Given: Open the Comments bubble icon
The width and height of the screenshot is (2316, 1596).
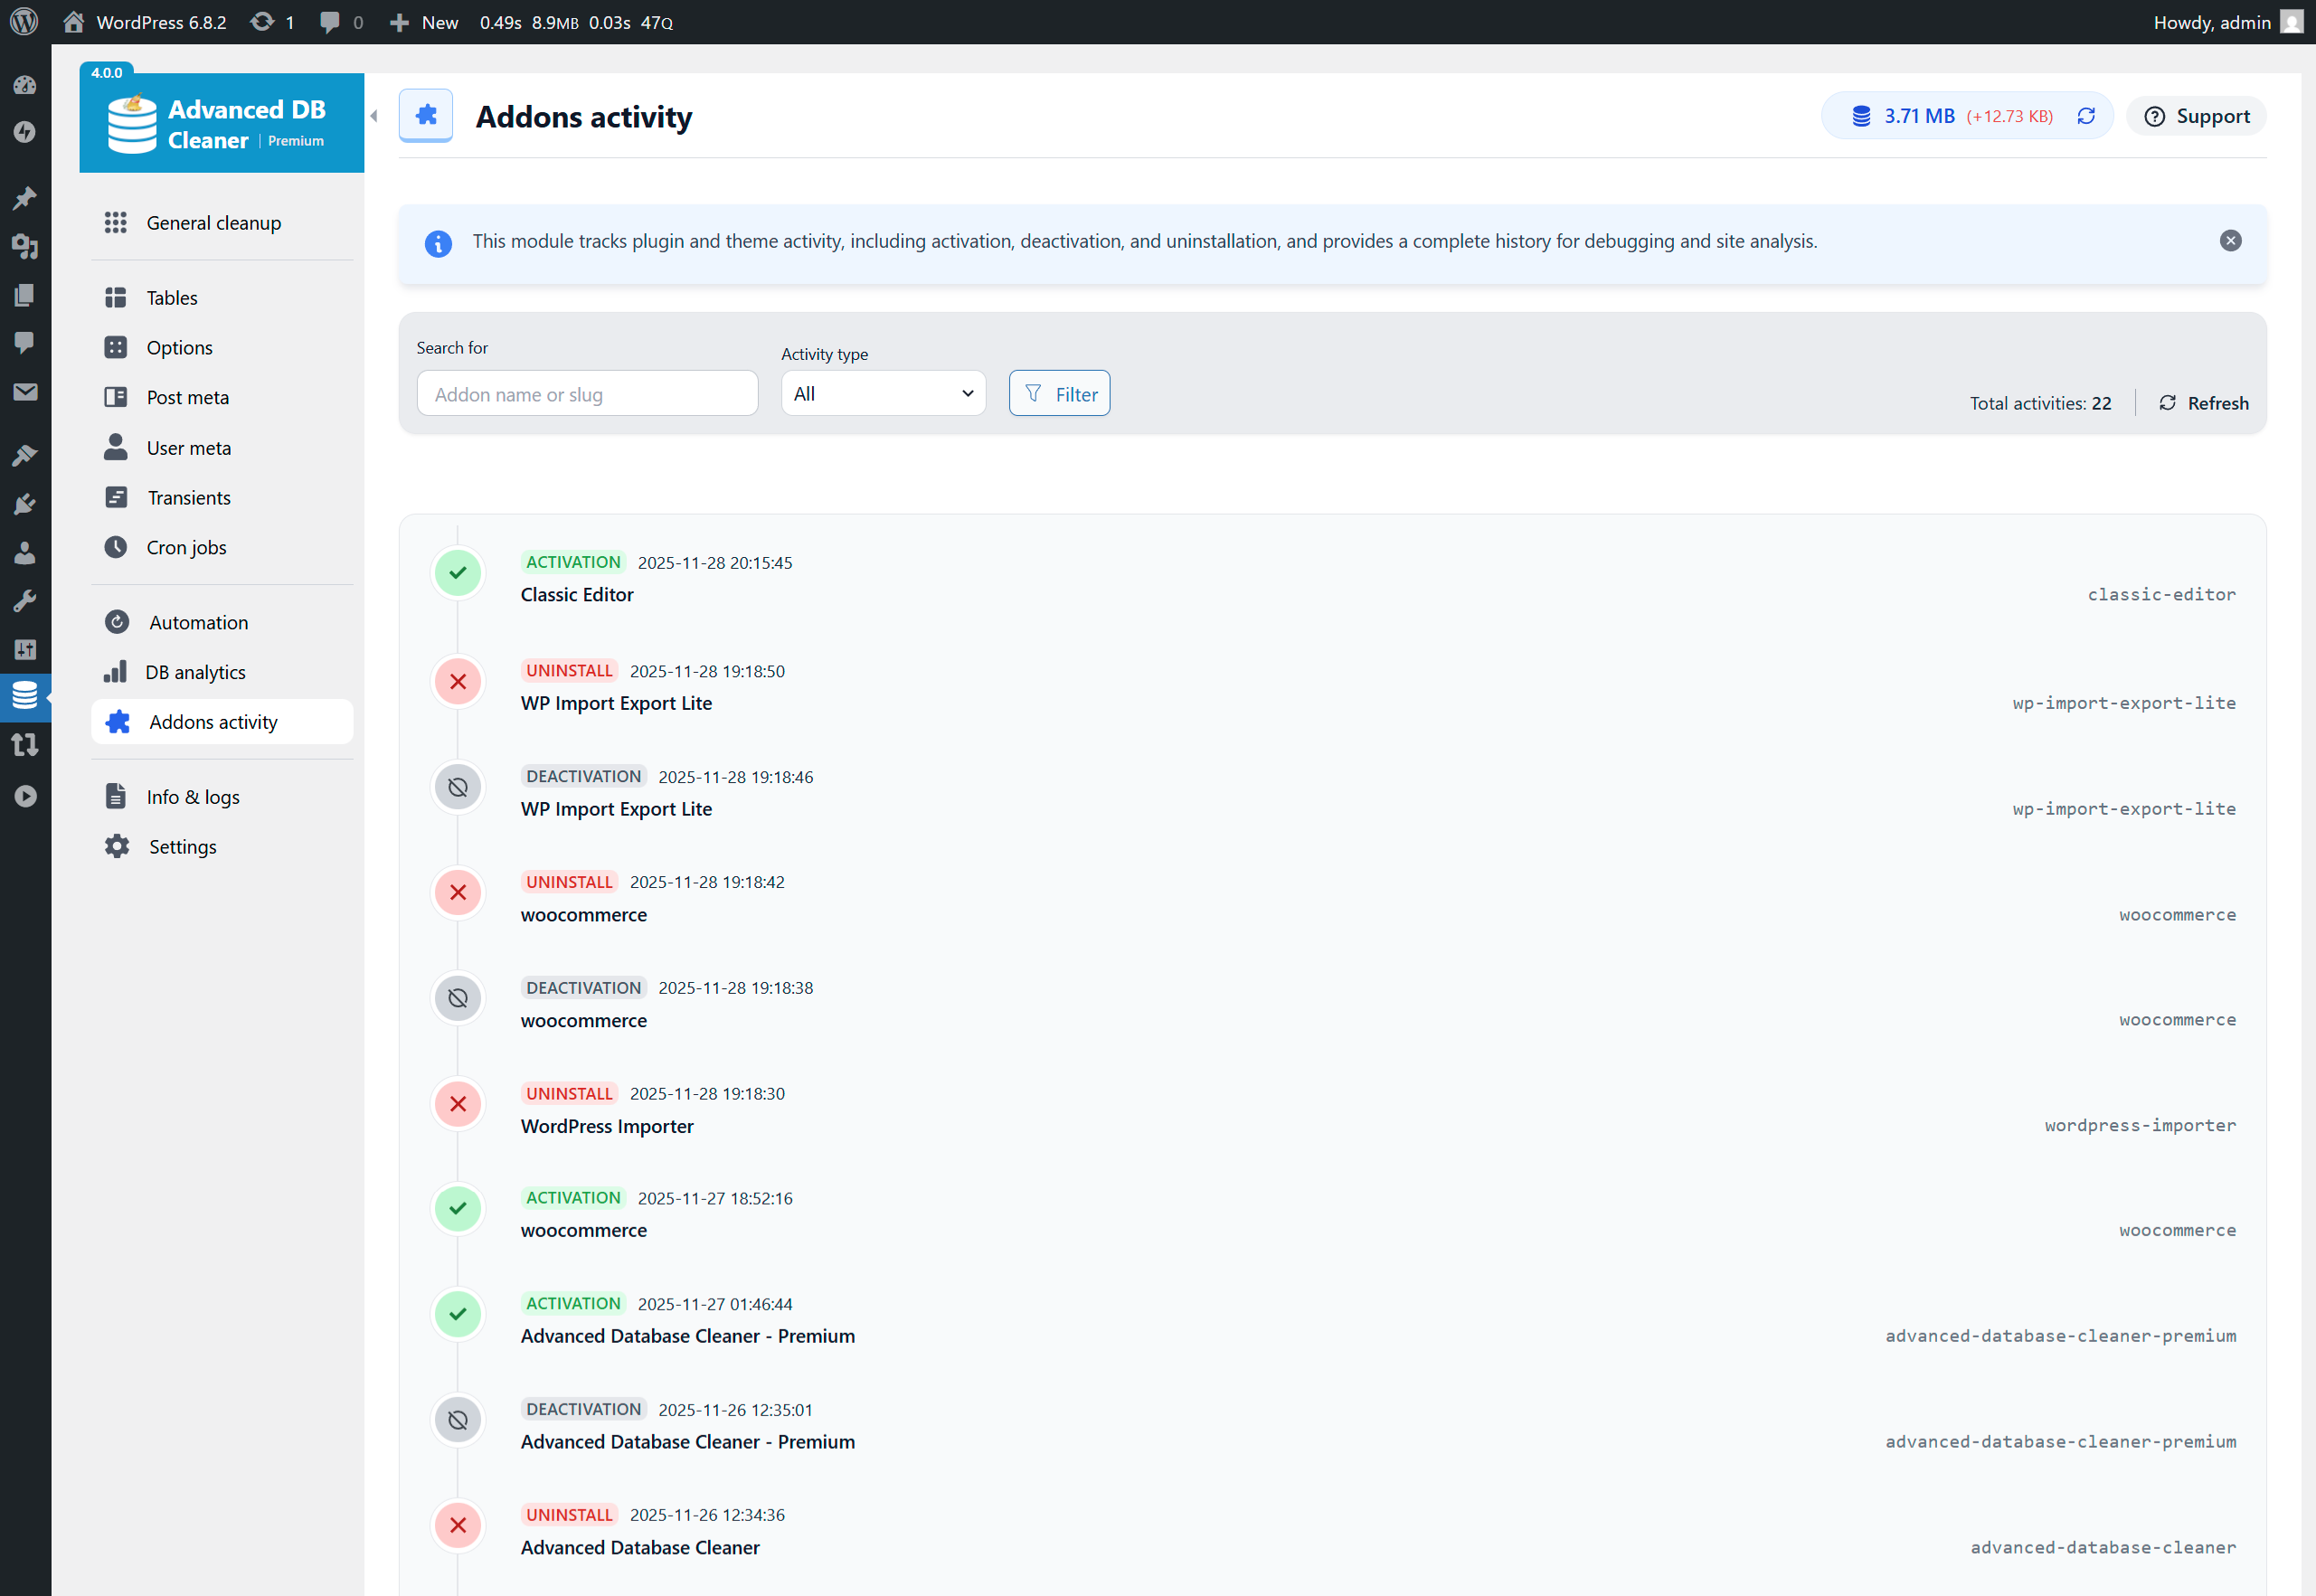Looking at the screenshot, I should [x=25, y=343].
